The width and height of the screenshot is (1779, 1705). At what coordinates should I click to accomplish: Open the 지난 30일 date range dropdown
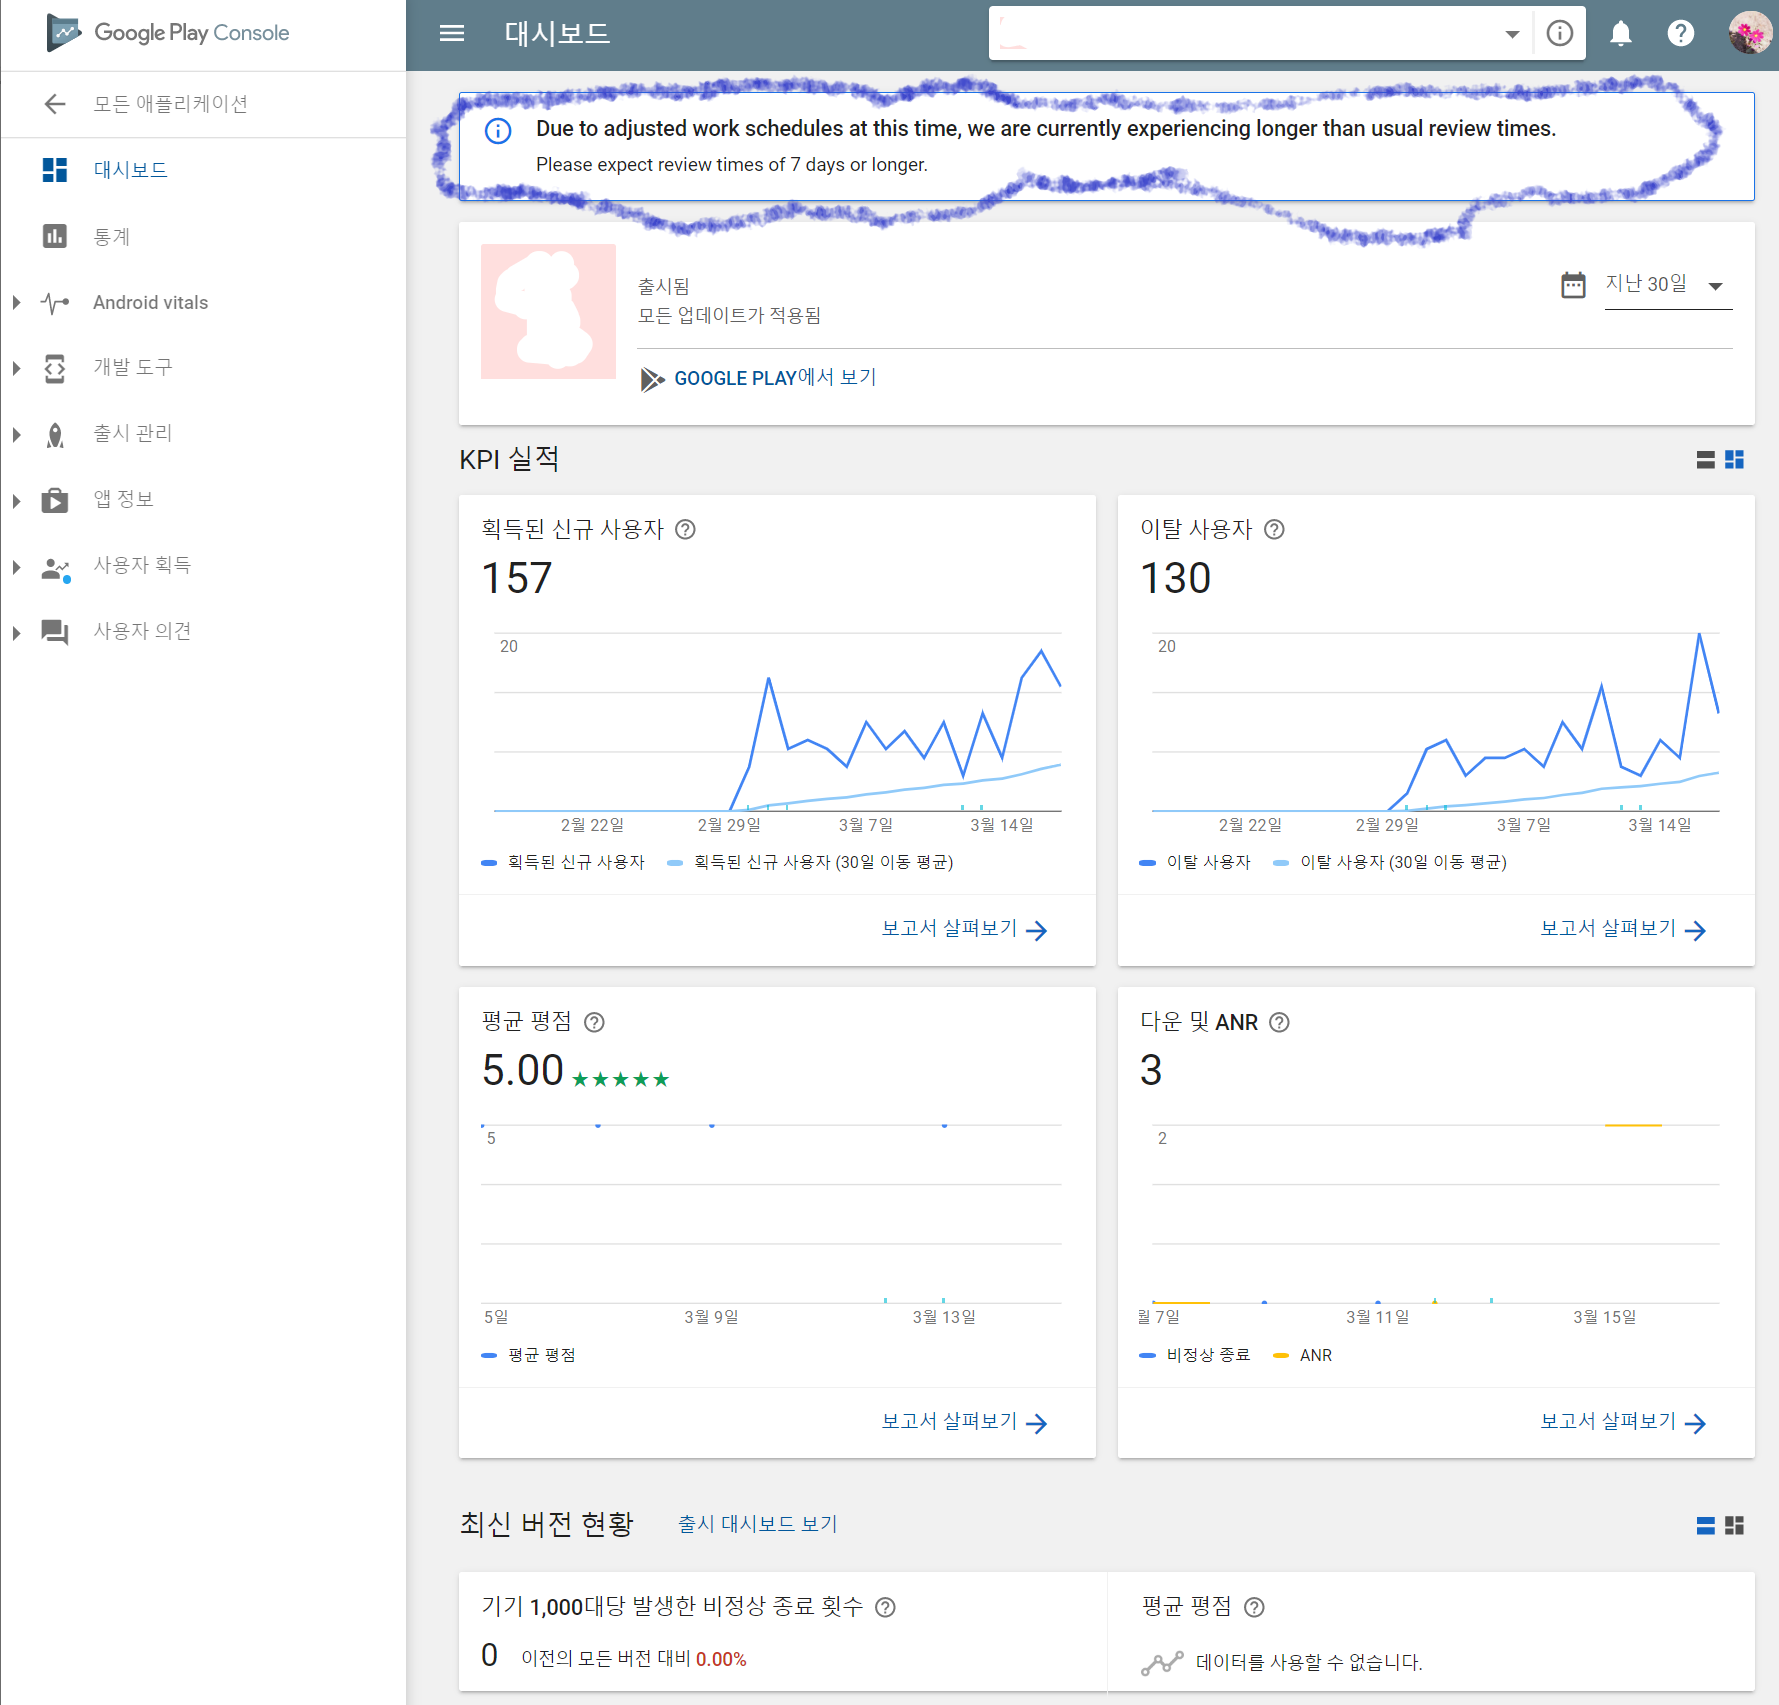(x=1667, y=285)
